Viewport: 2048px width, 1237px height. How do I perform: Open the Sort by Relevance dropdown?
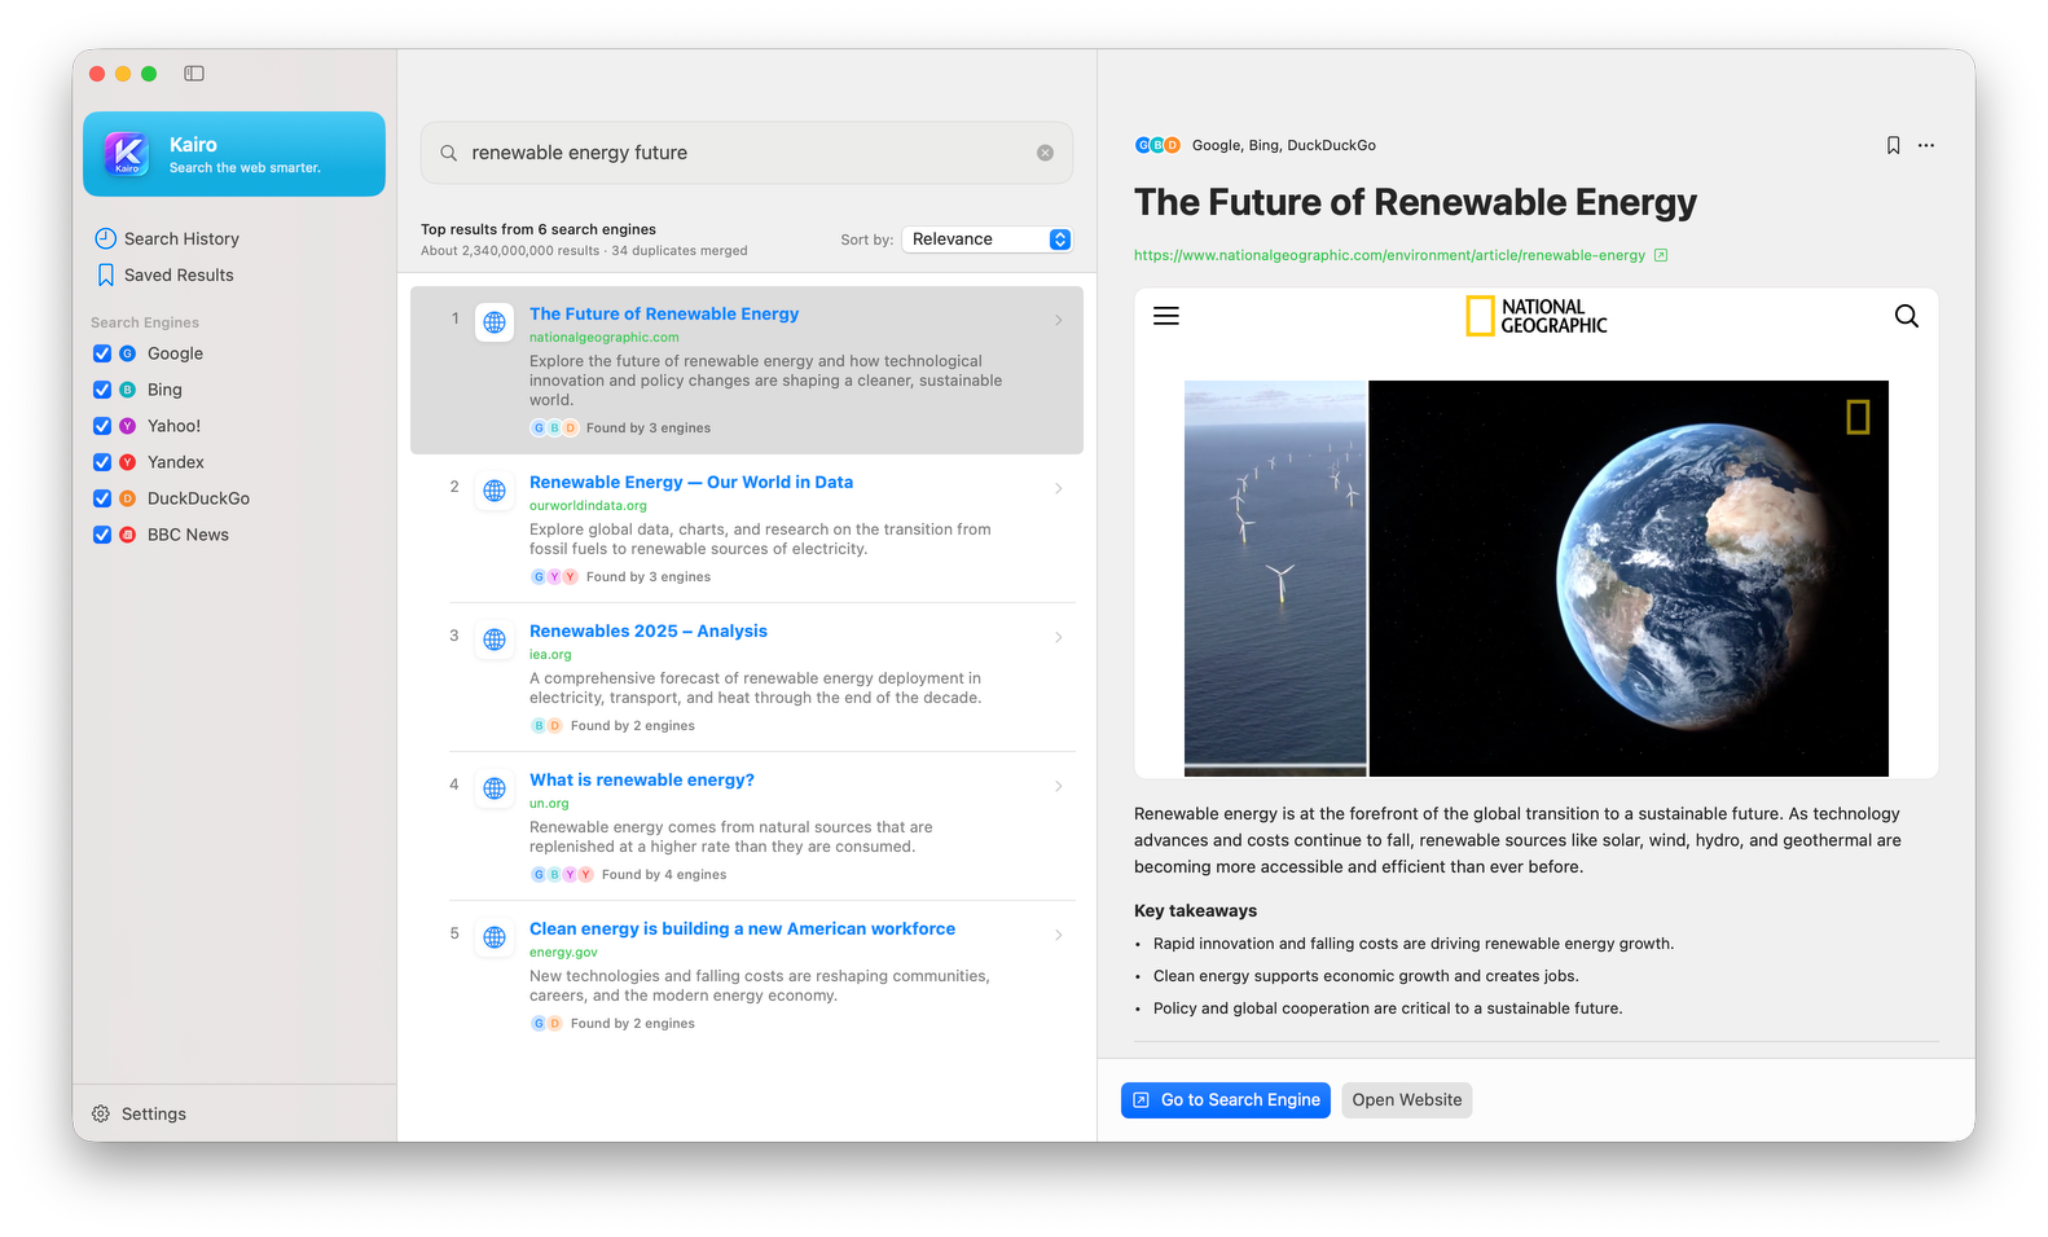click(987, 239)
